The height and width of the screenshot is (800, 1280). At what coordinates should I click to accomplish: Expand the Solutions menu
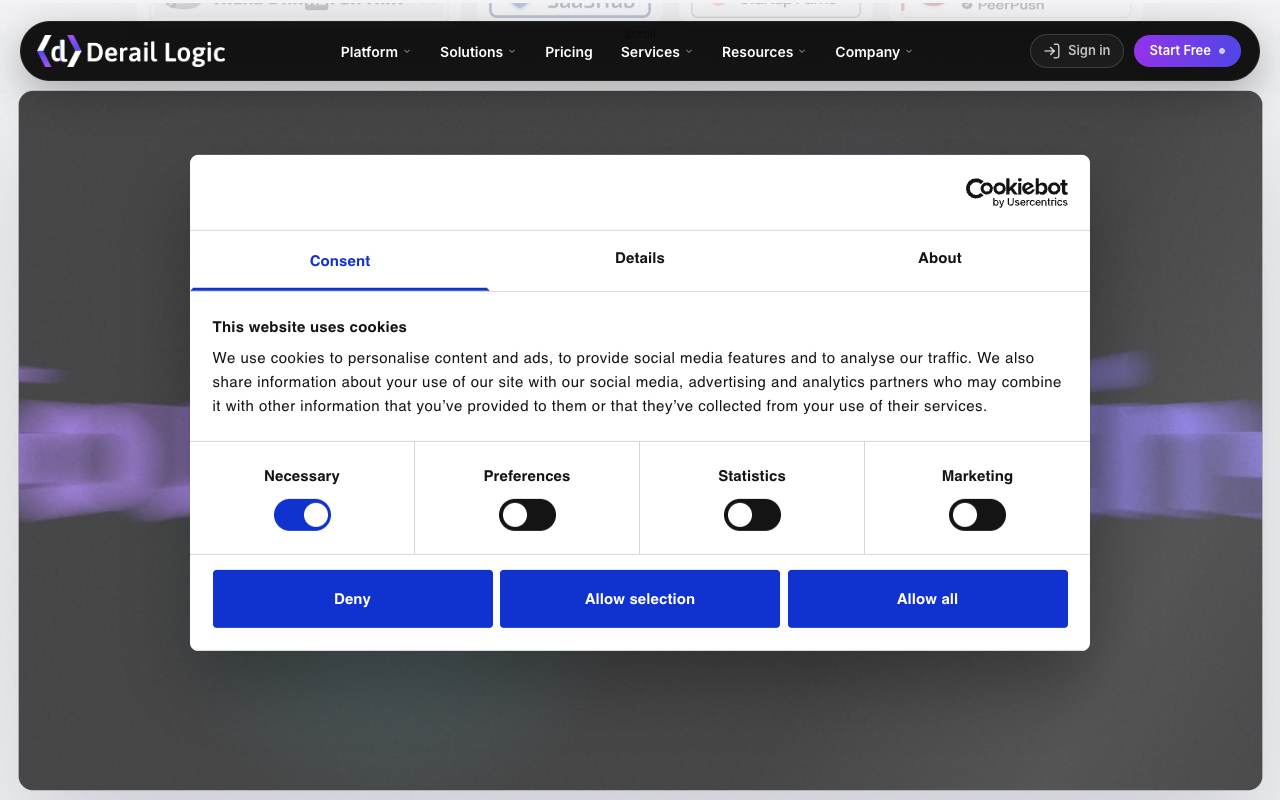tap(478, 52)
